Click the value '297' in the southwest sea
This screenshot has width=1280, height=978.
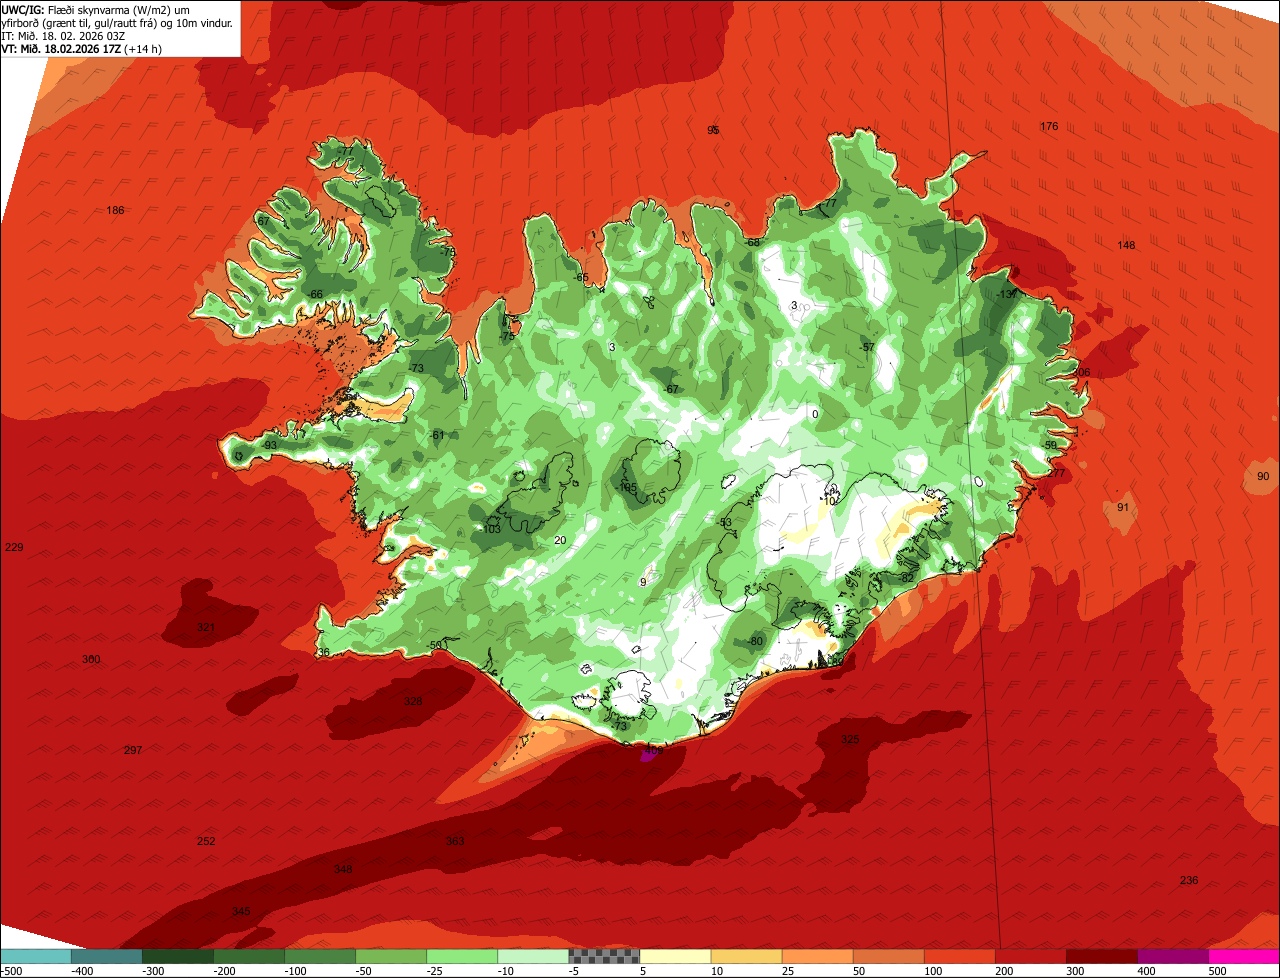[x=133, y=750]
